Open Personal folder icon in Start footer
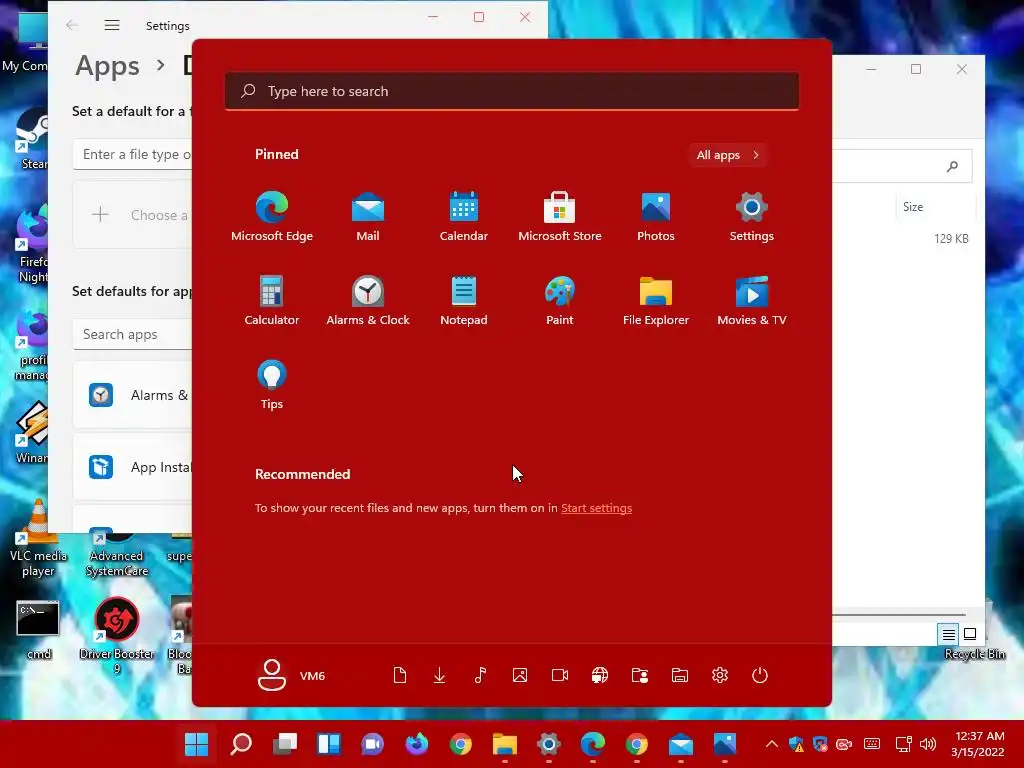This screenshot has width=1024, height=768. point(640,675)
